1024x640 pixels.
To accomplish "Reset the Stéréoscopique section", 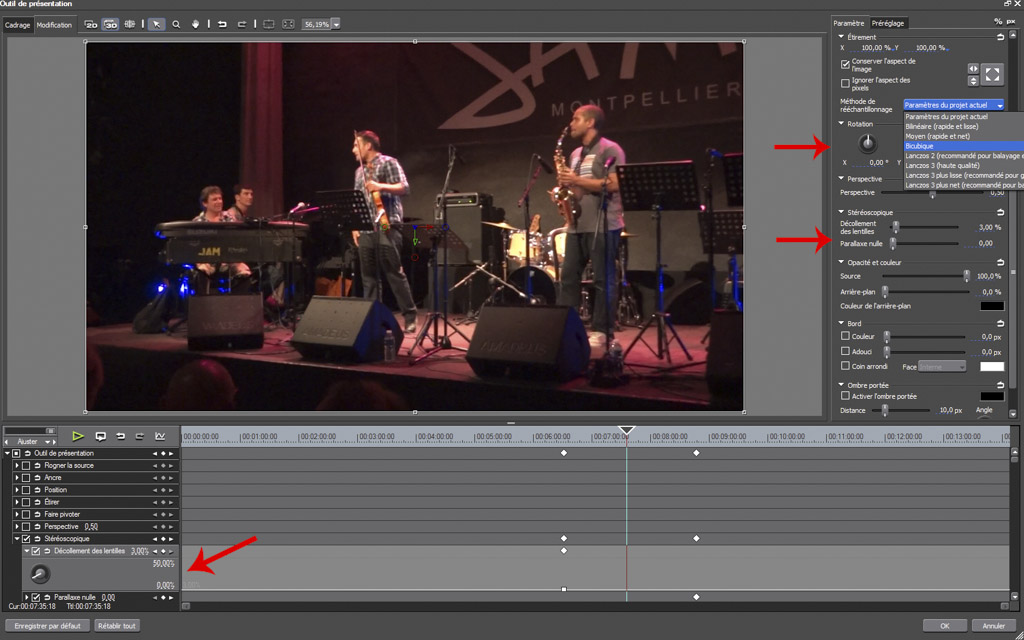I will click(1000, 212).
